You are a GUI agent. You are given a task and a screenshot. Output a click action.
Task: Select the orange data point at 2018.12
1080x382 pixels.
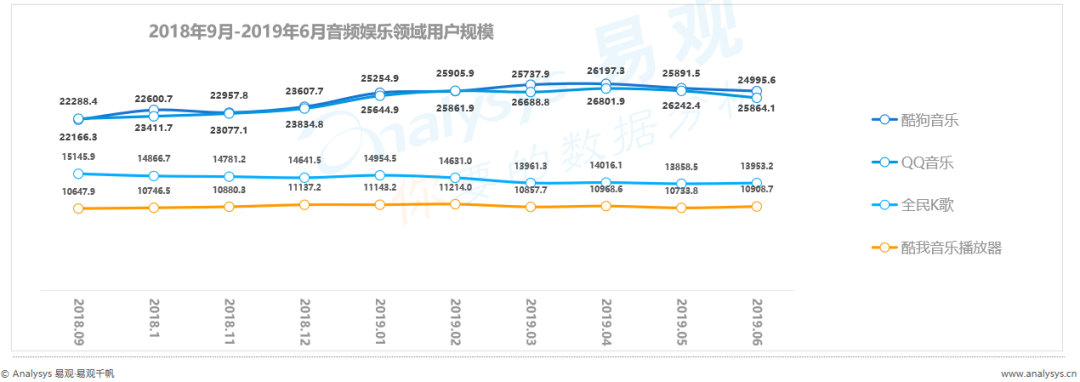point(304,204)
